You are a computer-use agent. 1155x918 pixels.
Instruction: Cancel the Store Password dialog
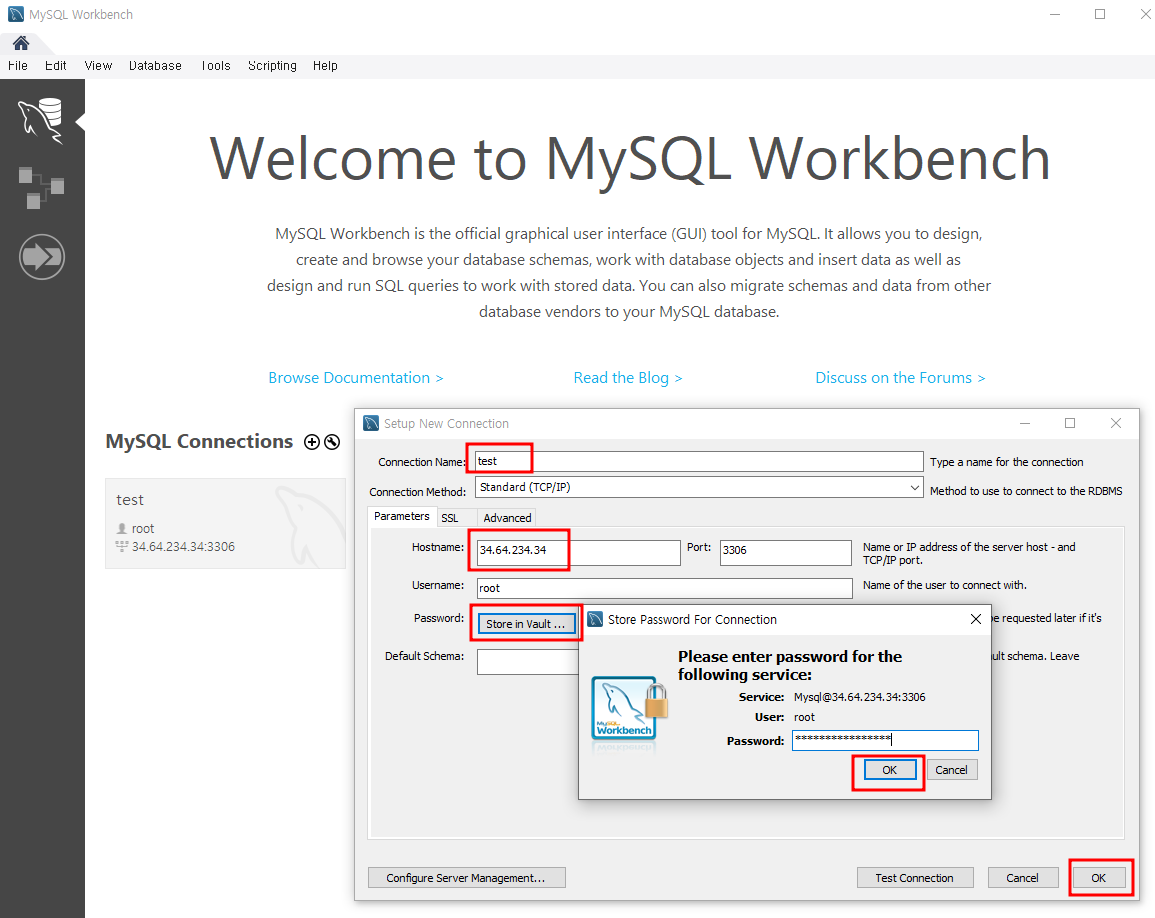click(x=951, y=770)
